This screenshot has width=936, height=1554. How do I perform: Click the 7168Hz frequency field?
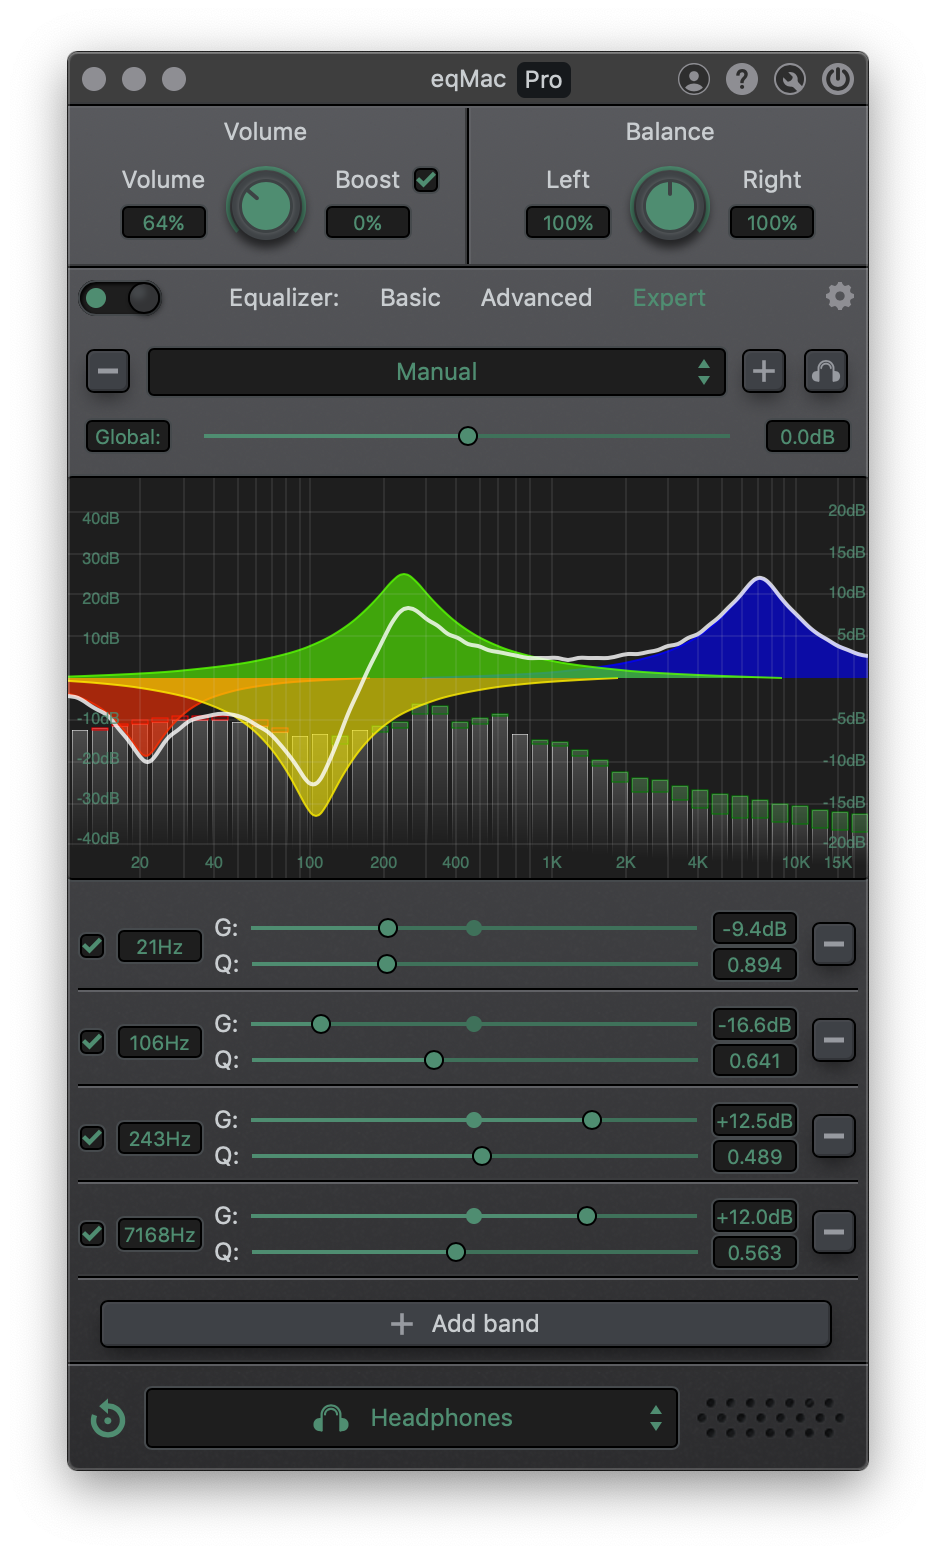[x=160, y=1234]
